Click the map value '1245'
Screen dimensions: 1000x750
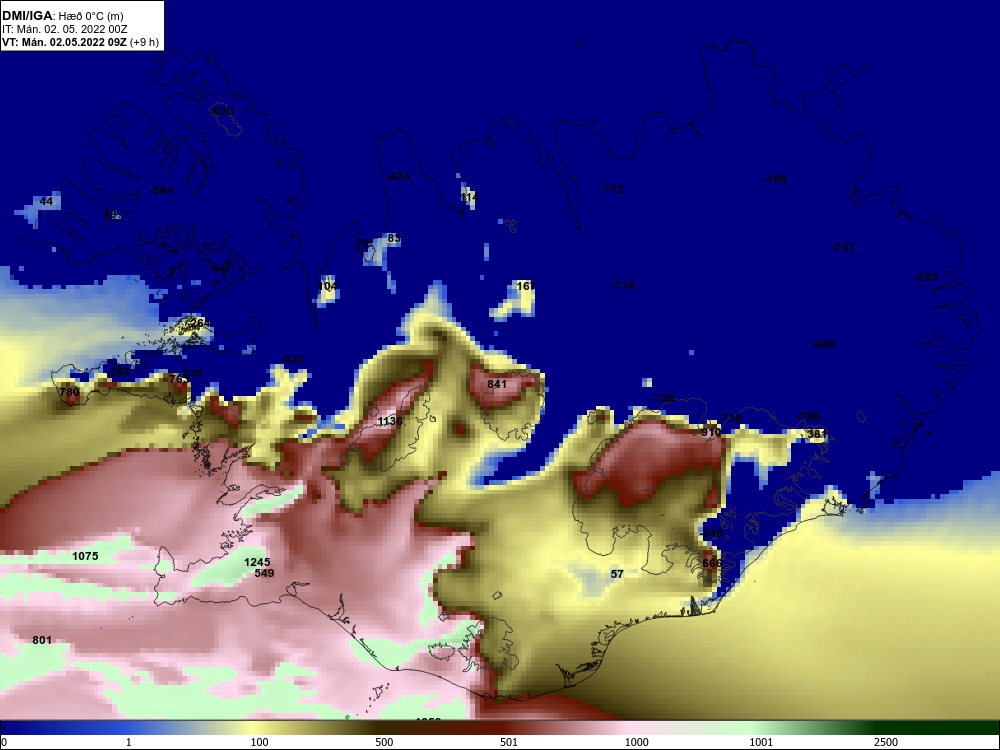click(x=257, y=562)
